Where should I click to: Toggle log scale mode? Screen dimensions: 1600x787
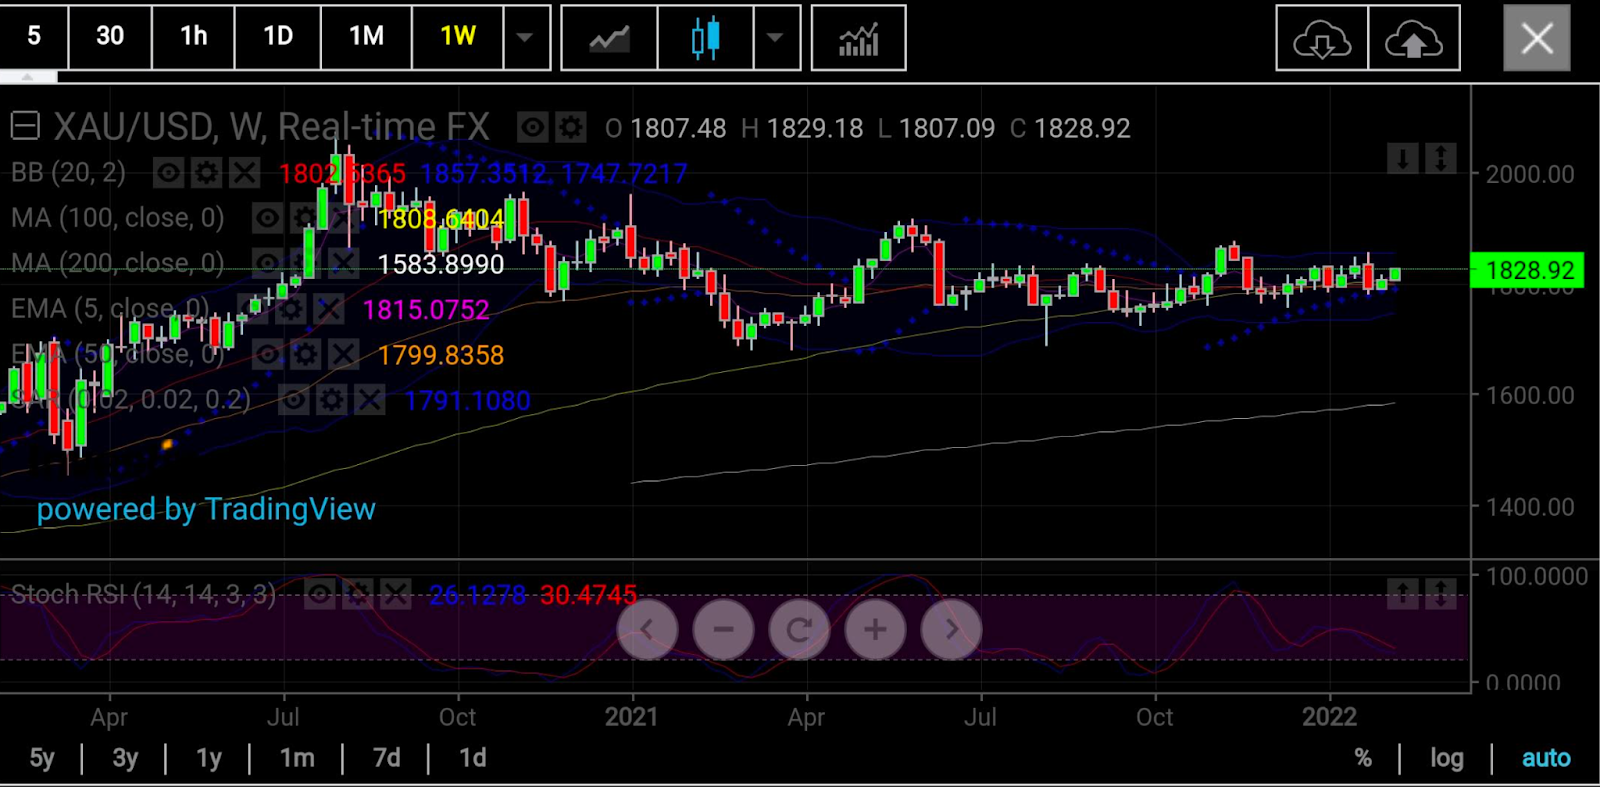[x=1446, y=758]
